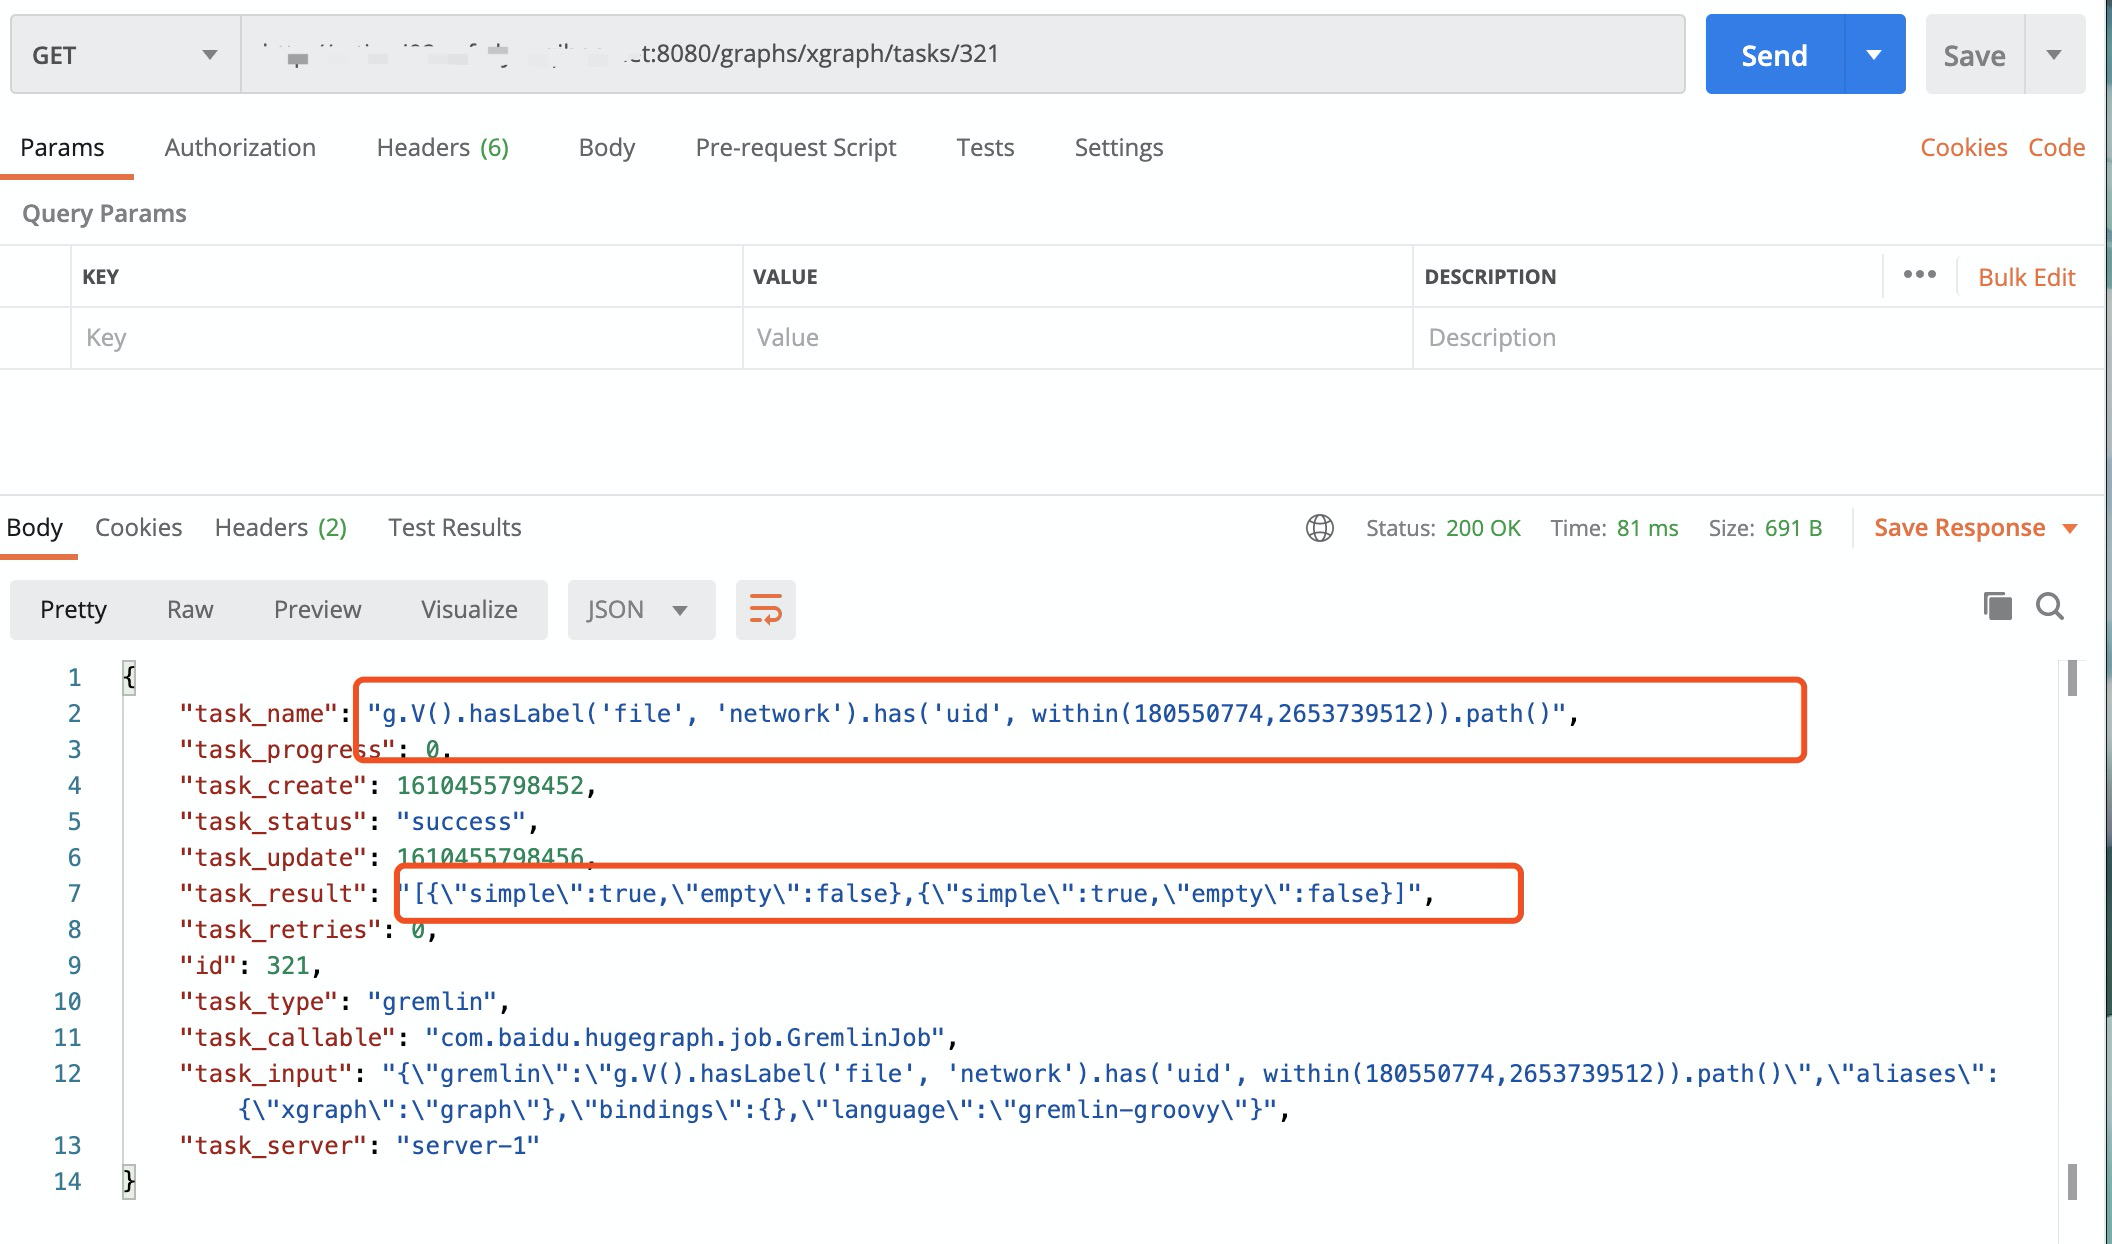Screen dimensions: 2112x1244
Task: Open search within the response body
Action: tap(2050, 607)
